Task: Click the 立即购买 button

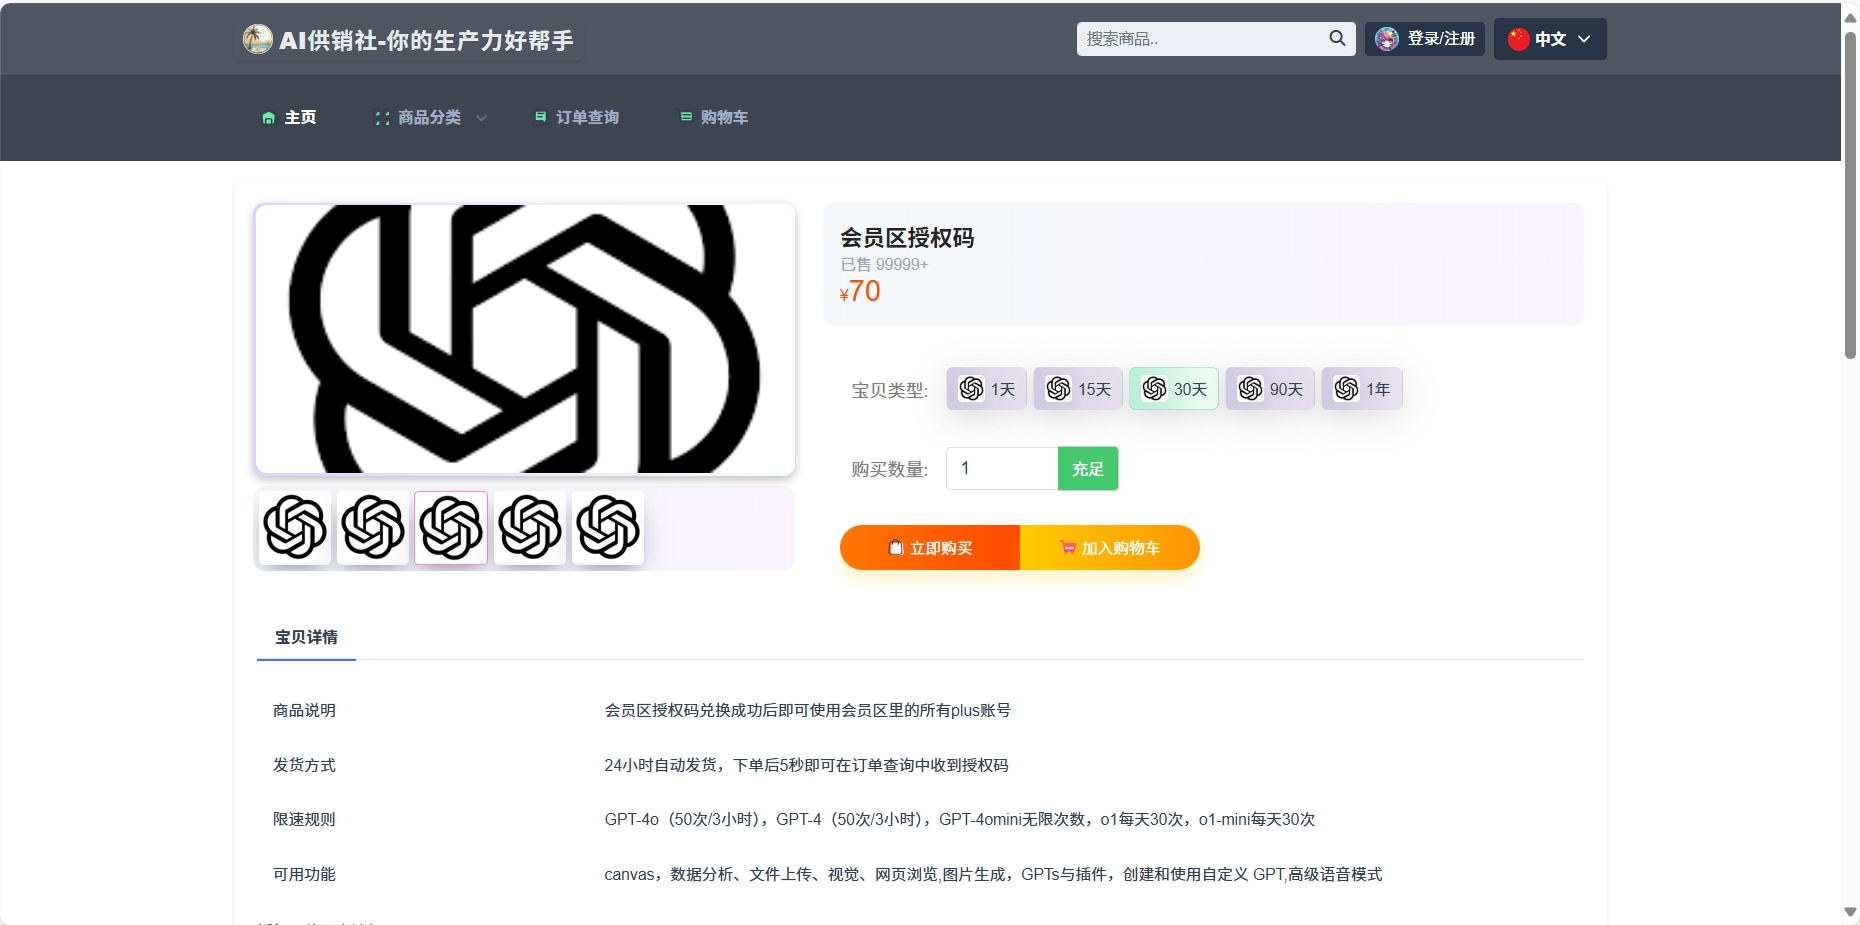Action: (930, 548)
